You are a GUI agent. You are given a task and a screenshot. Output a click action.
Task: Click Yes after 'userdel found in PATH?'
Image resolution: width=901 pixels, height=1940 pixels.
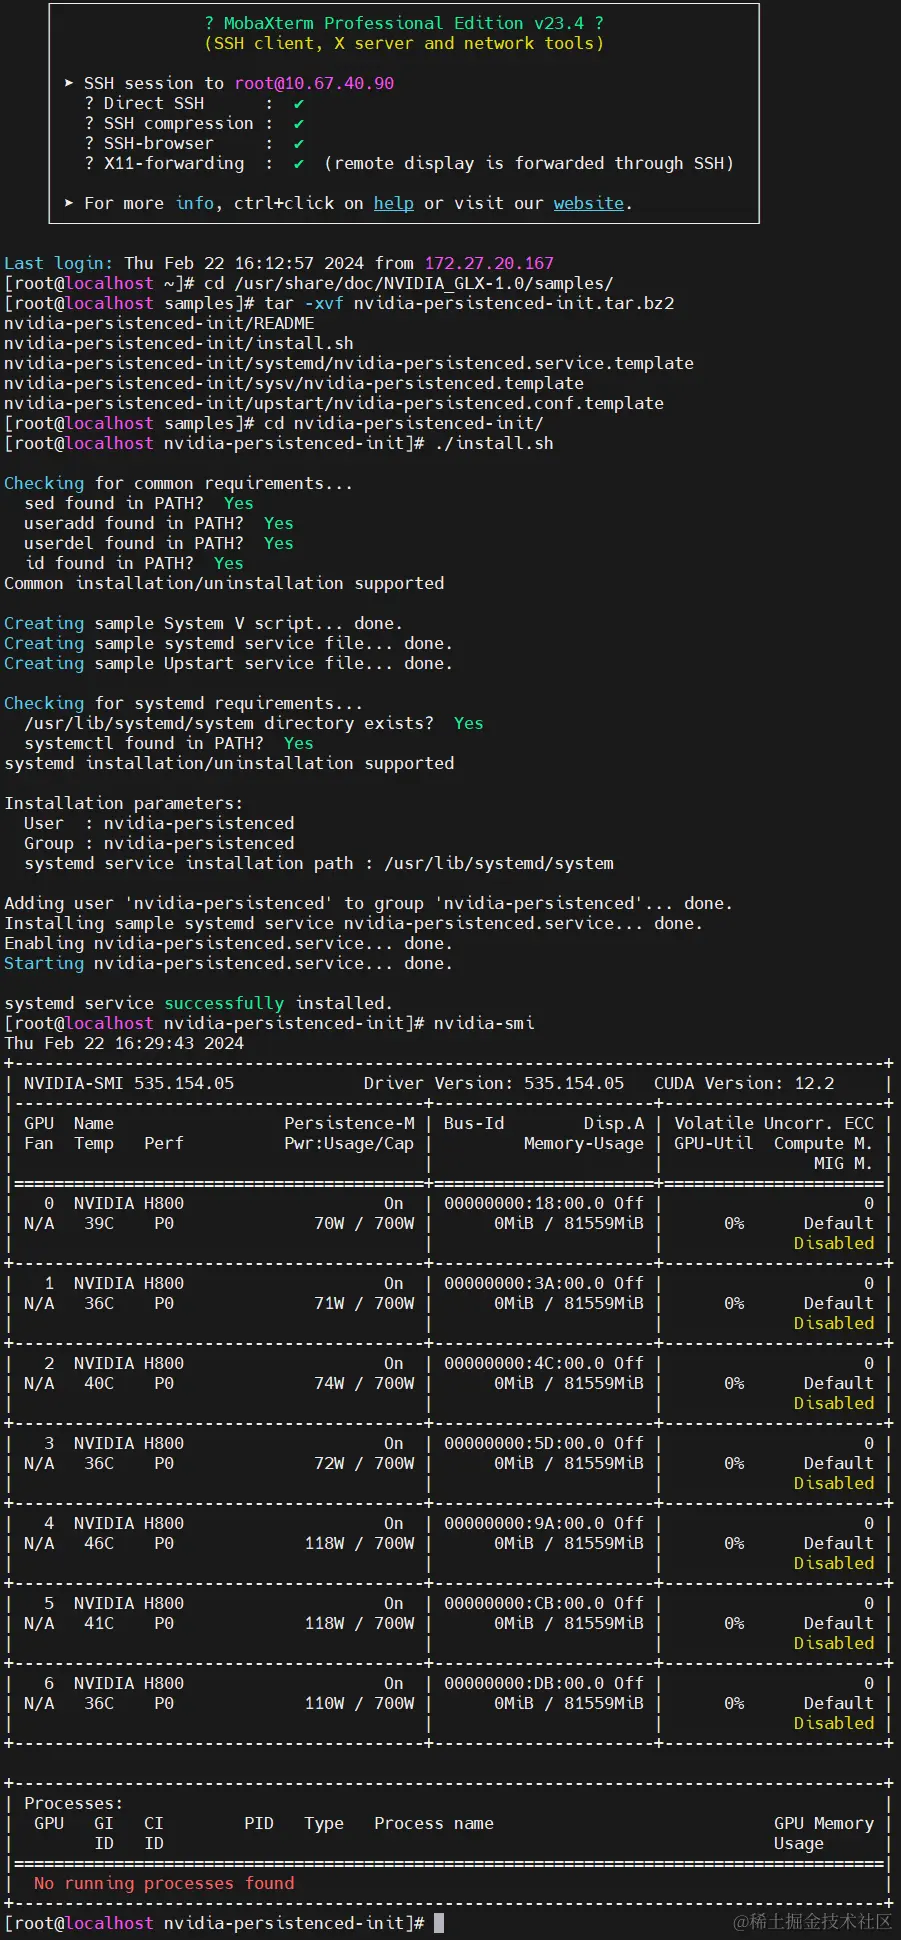tap(279, 543)
